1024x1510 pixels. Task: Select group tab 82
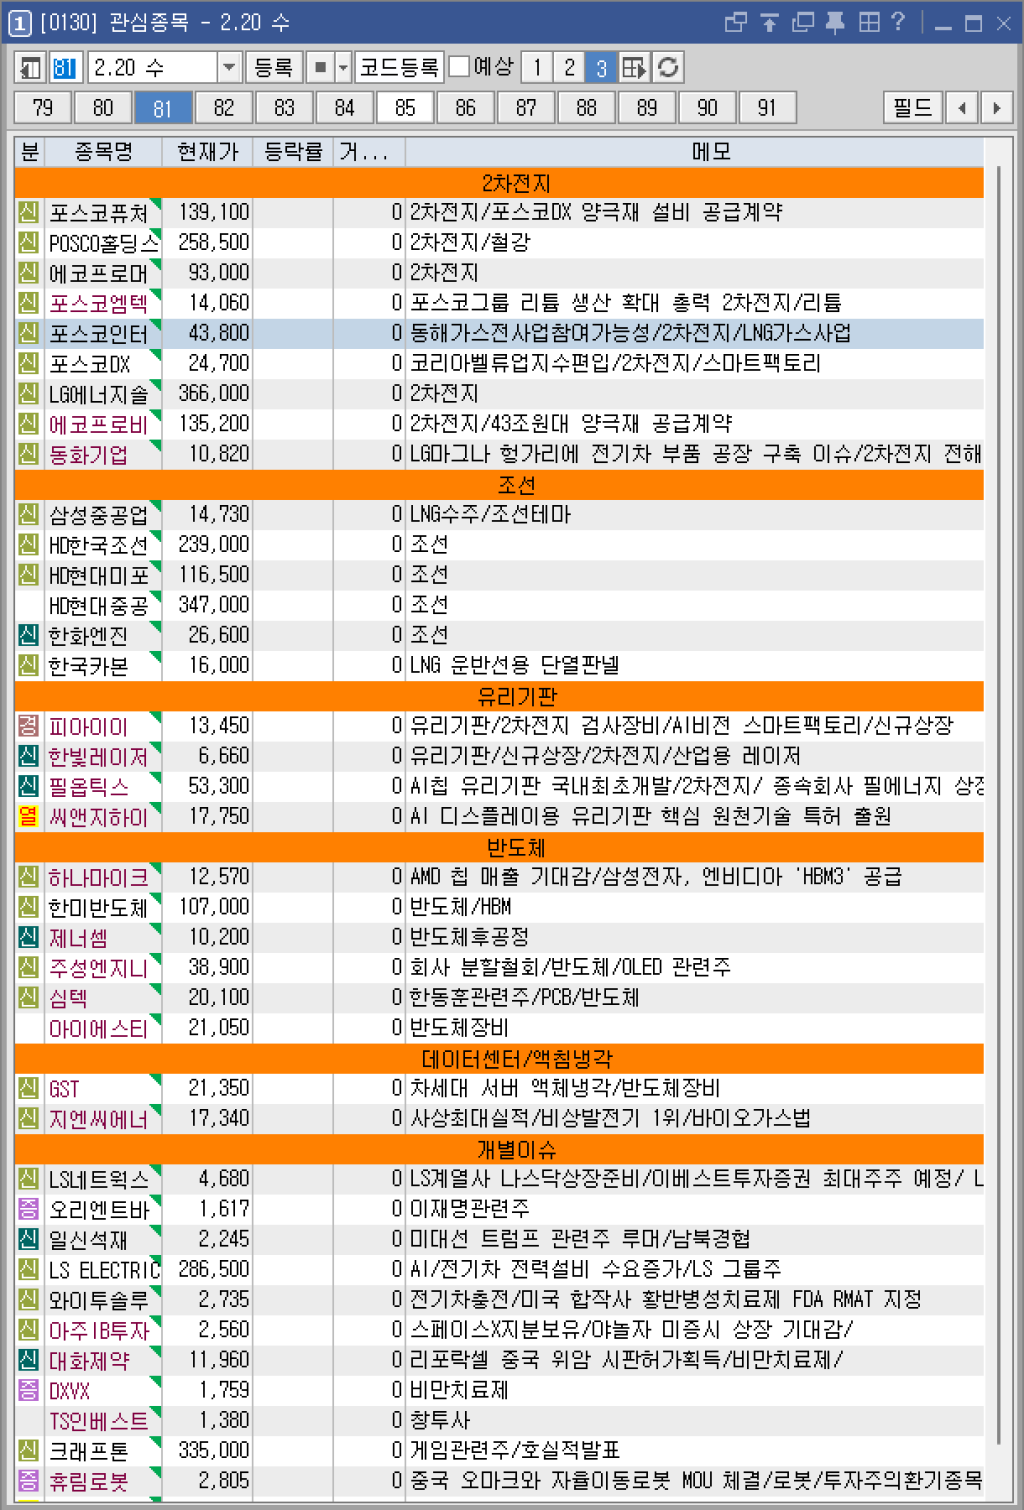click(x=224, y=108)
